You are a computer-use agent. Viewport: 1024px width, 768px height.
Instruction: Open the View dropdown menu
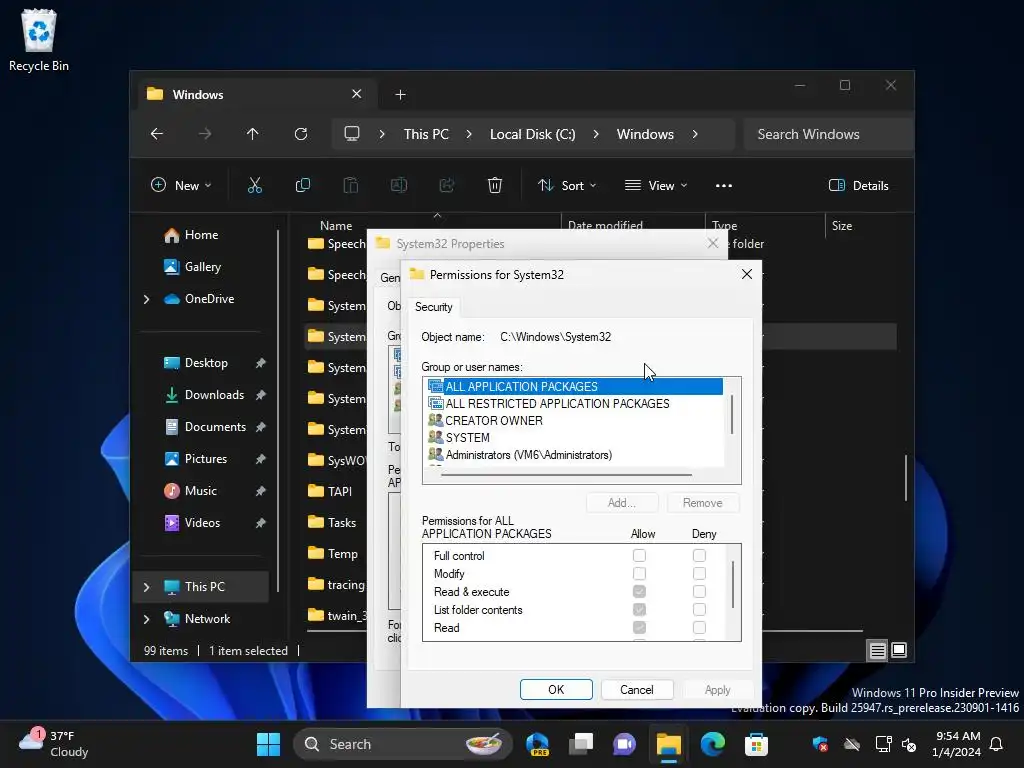pyautogui.click(x=656, y=185)
